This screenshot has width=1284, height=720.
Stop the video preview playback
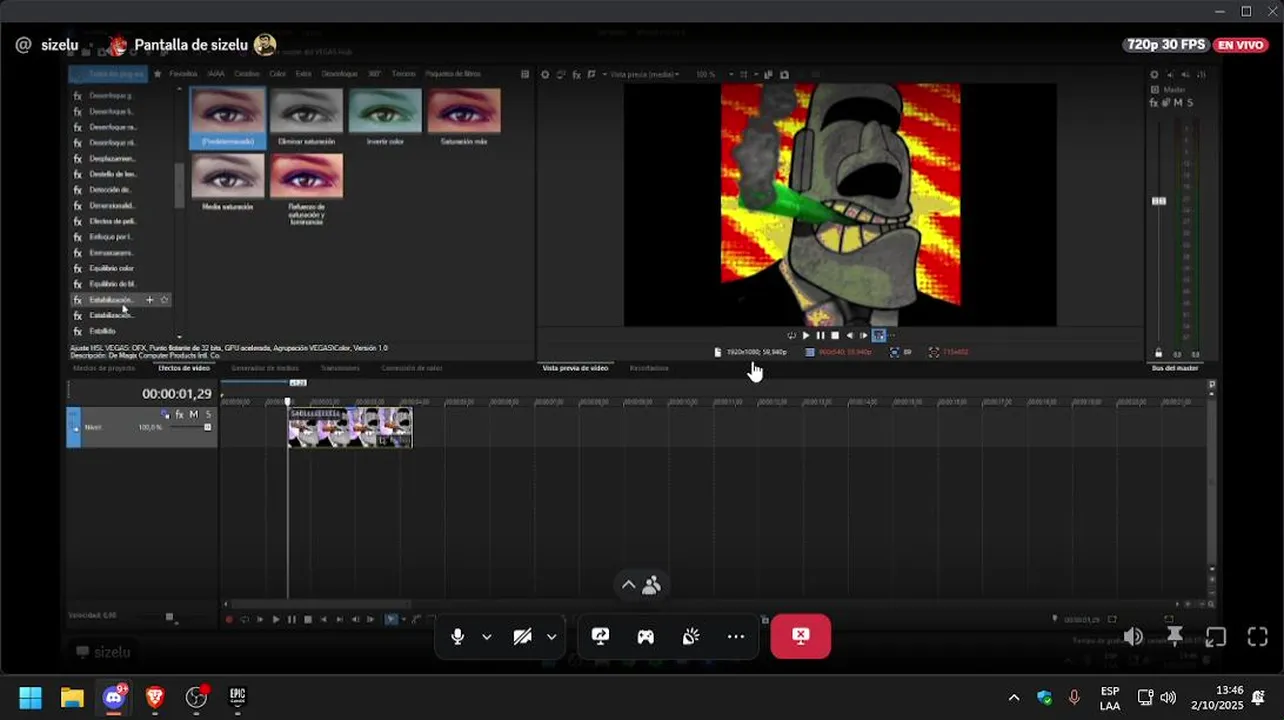(x=835, y=336)
